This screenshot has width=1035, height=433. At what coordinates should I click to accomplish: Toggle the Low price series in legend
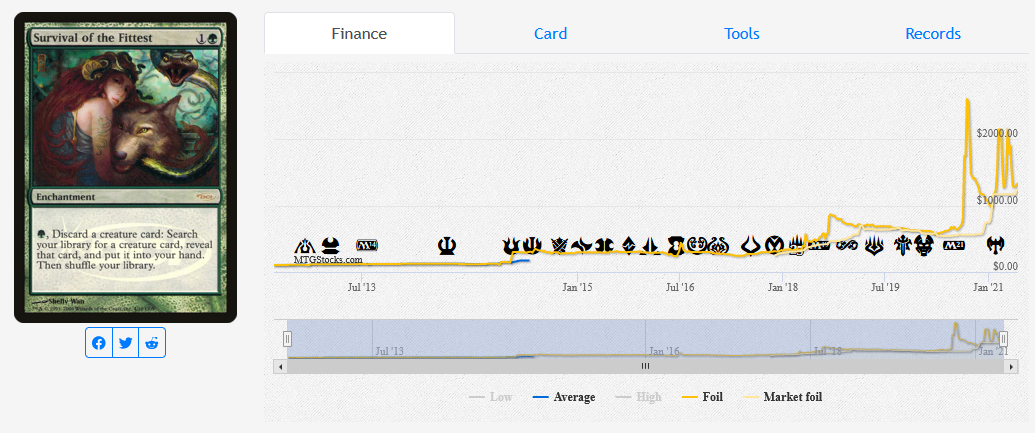pos(491,397)
